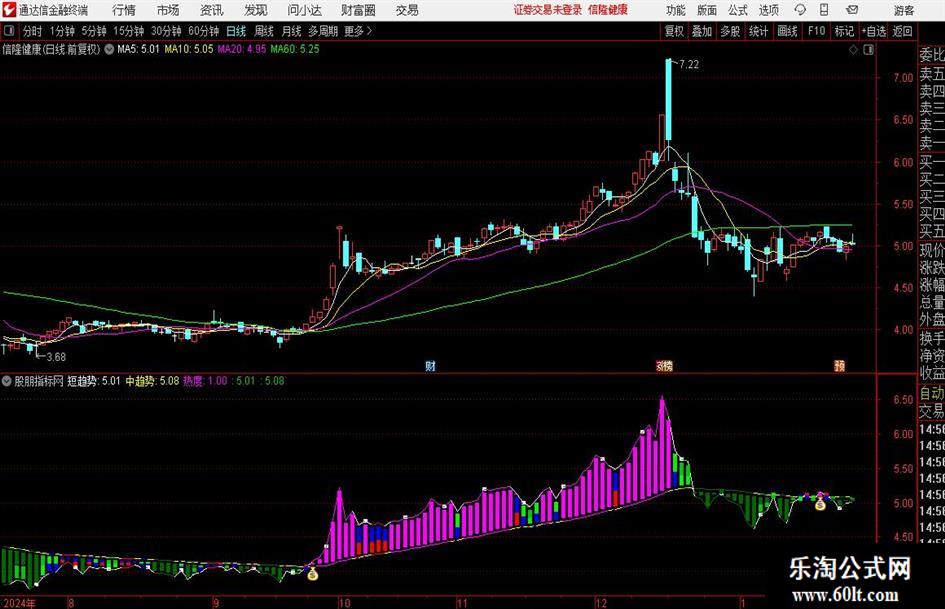
Task: Click the 信隆健康 stock name in title bar
Action: click(608, 10)
